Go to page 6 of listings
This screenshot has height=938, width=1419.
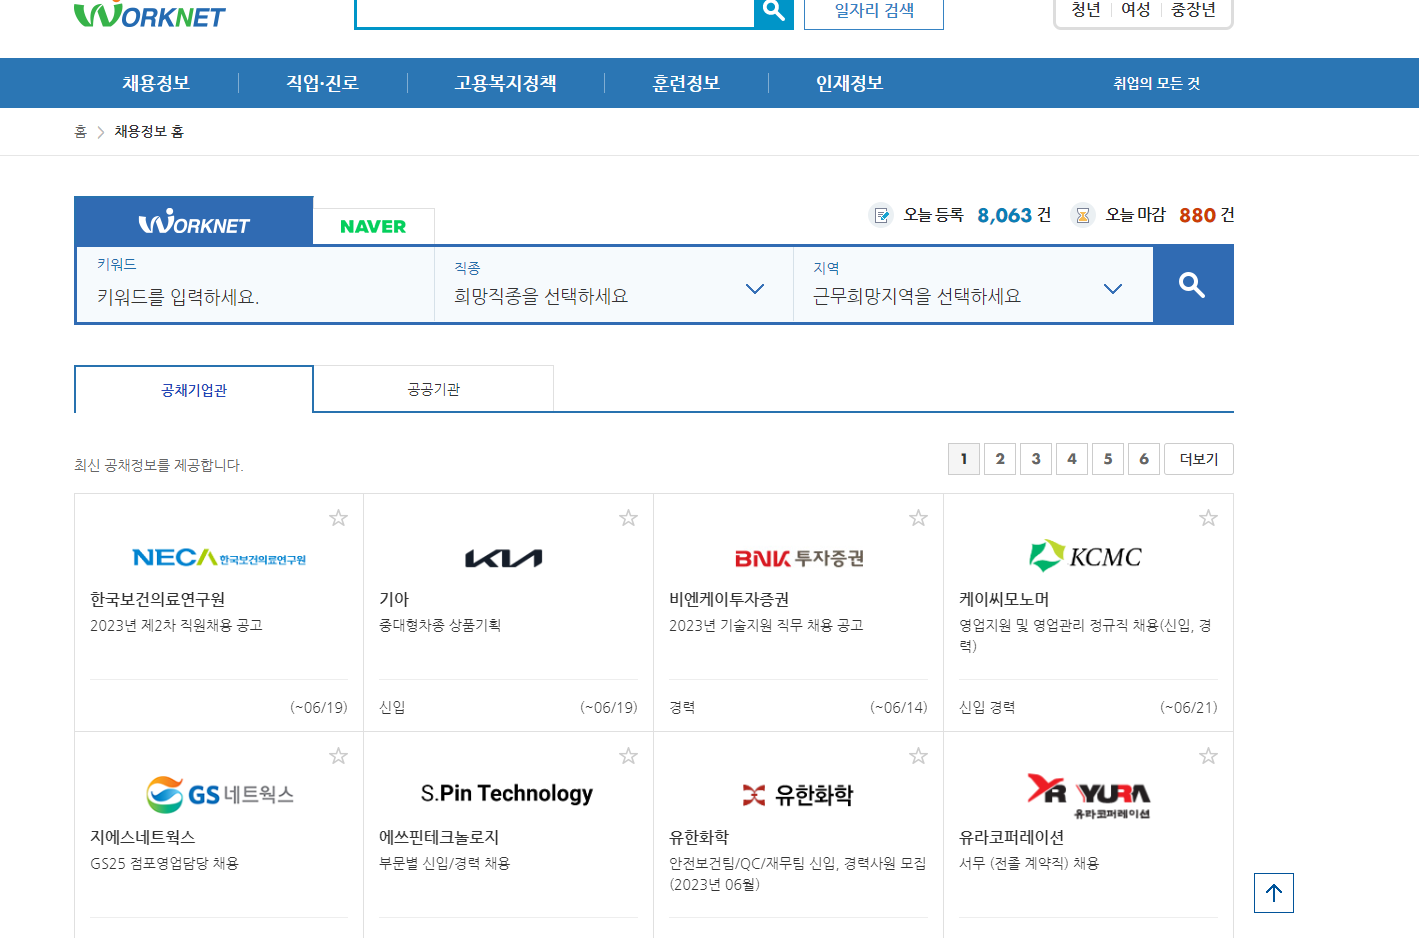click(x=1144, y=459)
